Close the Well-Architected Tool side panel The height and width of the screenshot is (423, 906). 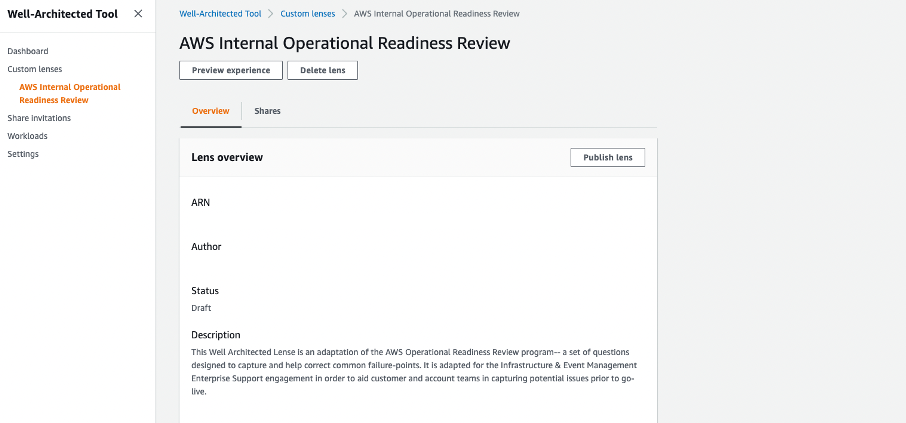(138, 13)
